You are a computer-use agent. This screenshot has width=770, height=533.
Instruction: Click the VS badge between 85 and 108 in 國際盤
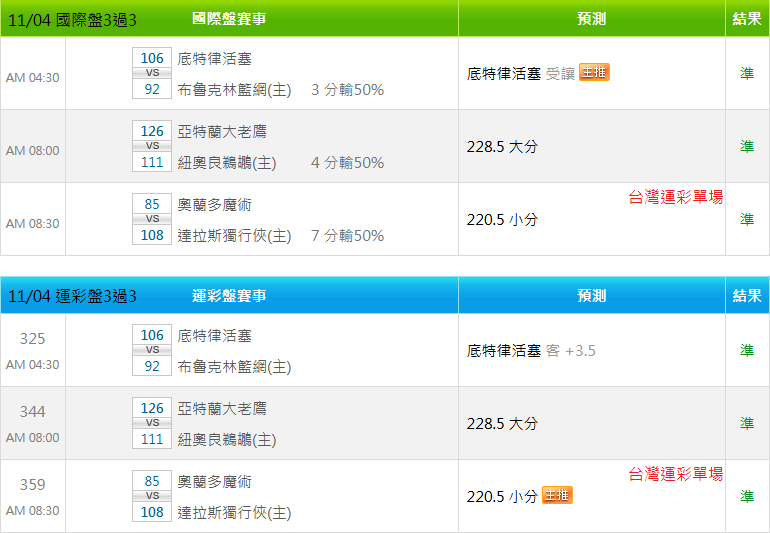click(152, 219)
